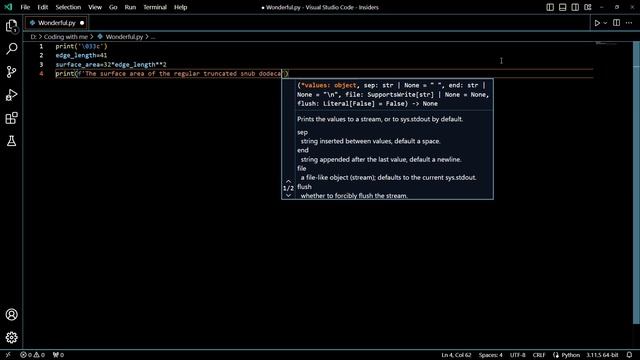Click the print('\033c') line
The image size is (640, 360).
(x=81, y=46)
